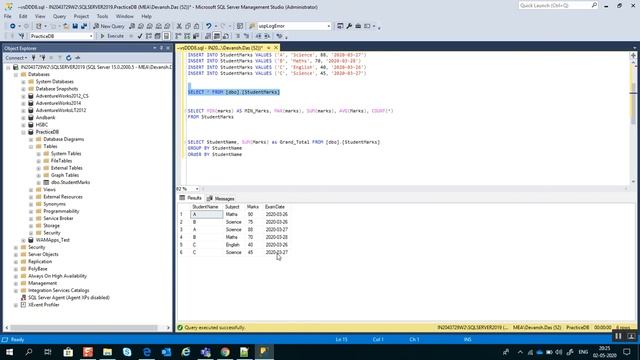The width and height of the screenshot is (640, 360).
Task: Toggle auto-hide pin on Object Explorer
Action: click(161, 48)
